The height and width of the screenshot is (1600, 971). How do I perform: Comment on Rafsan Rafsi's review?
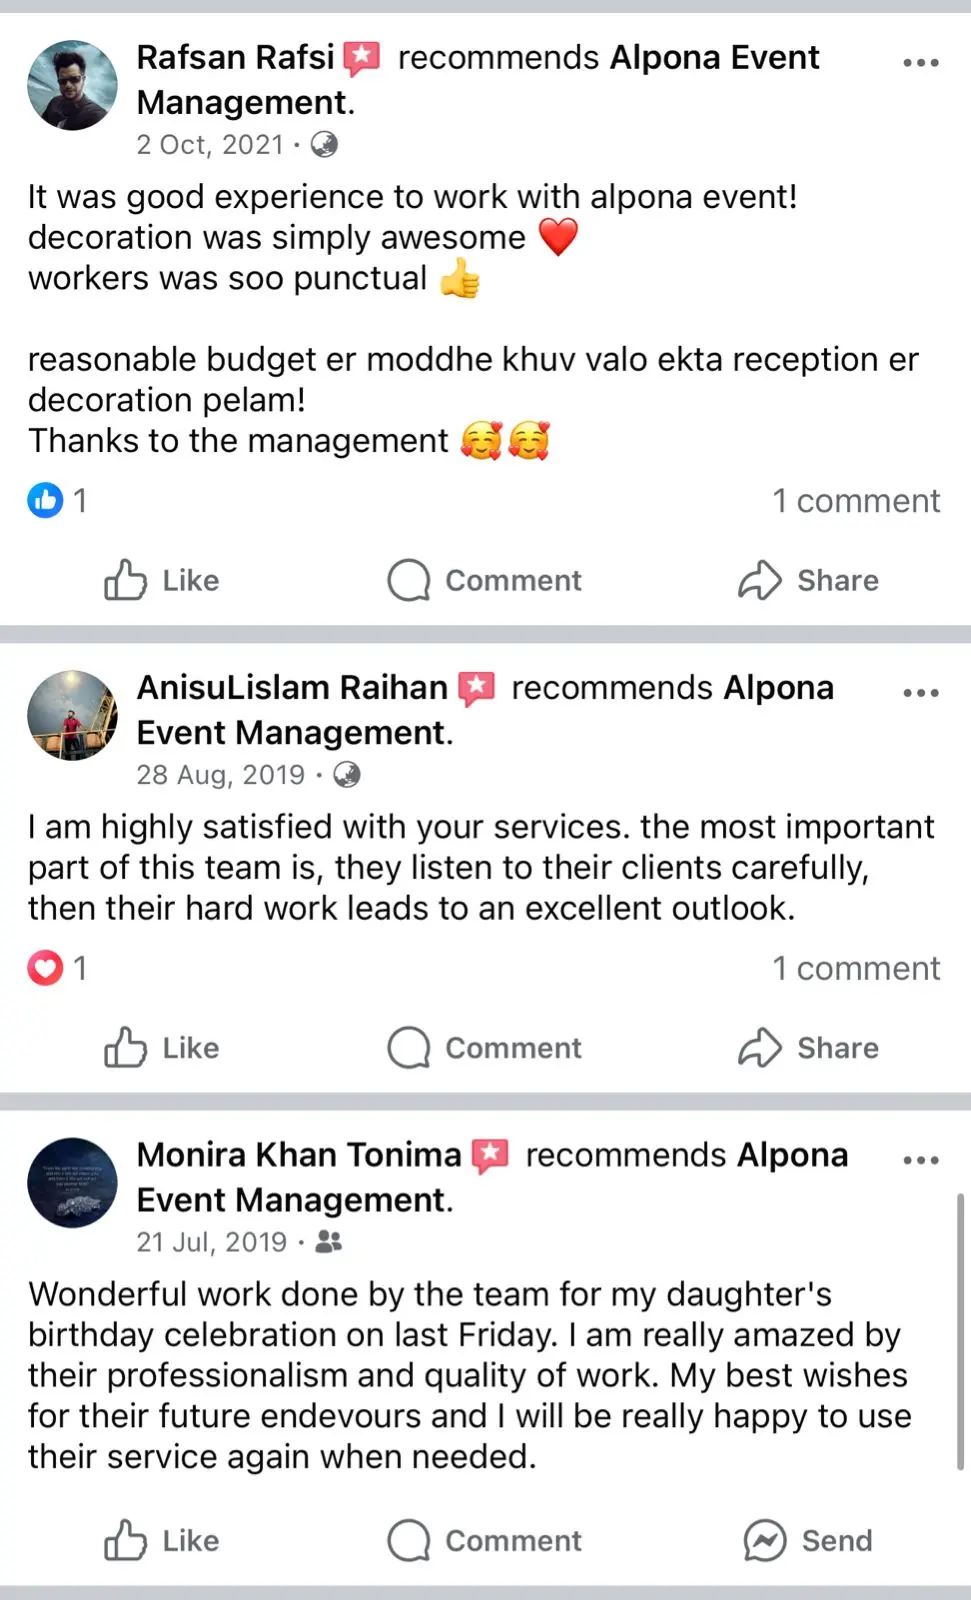coord(485,580)
